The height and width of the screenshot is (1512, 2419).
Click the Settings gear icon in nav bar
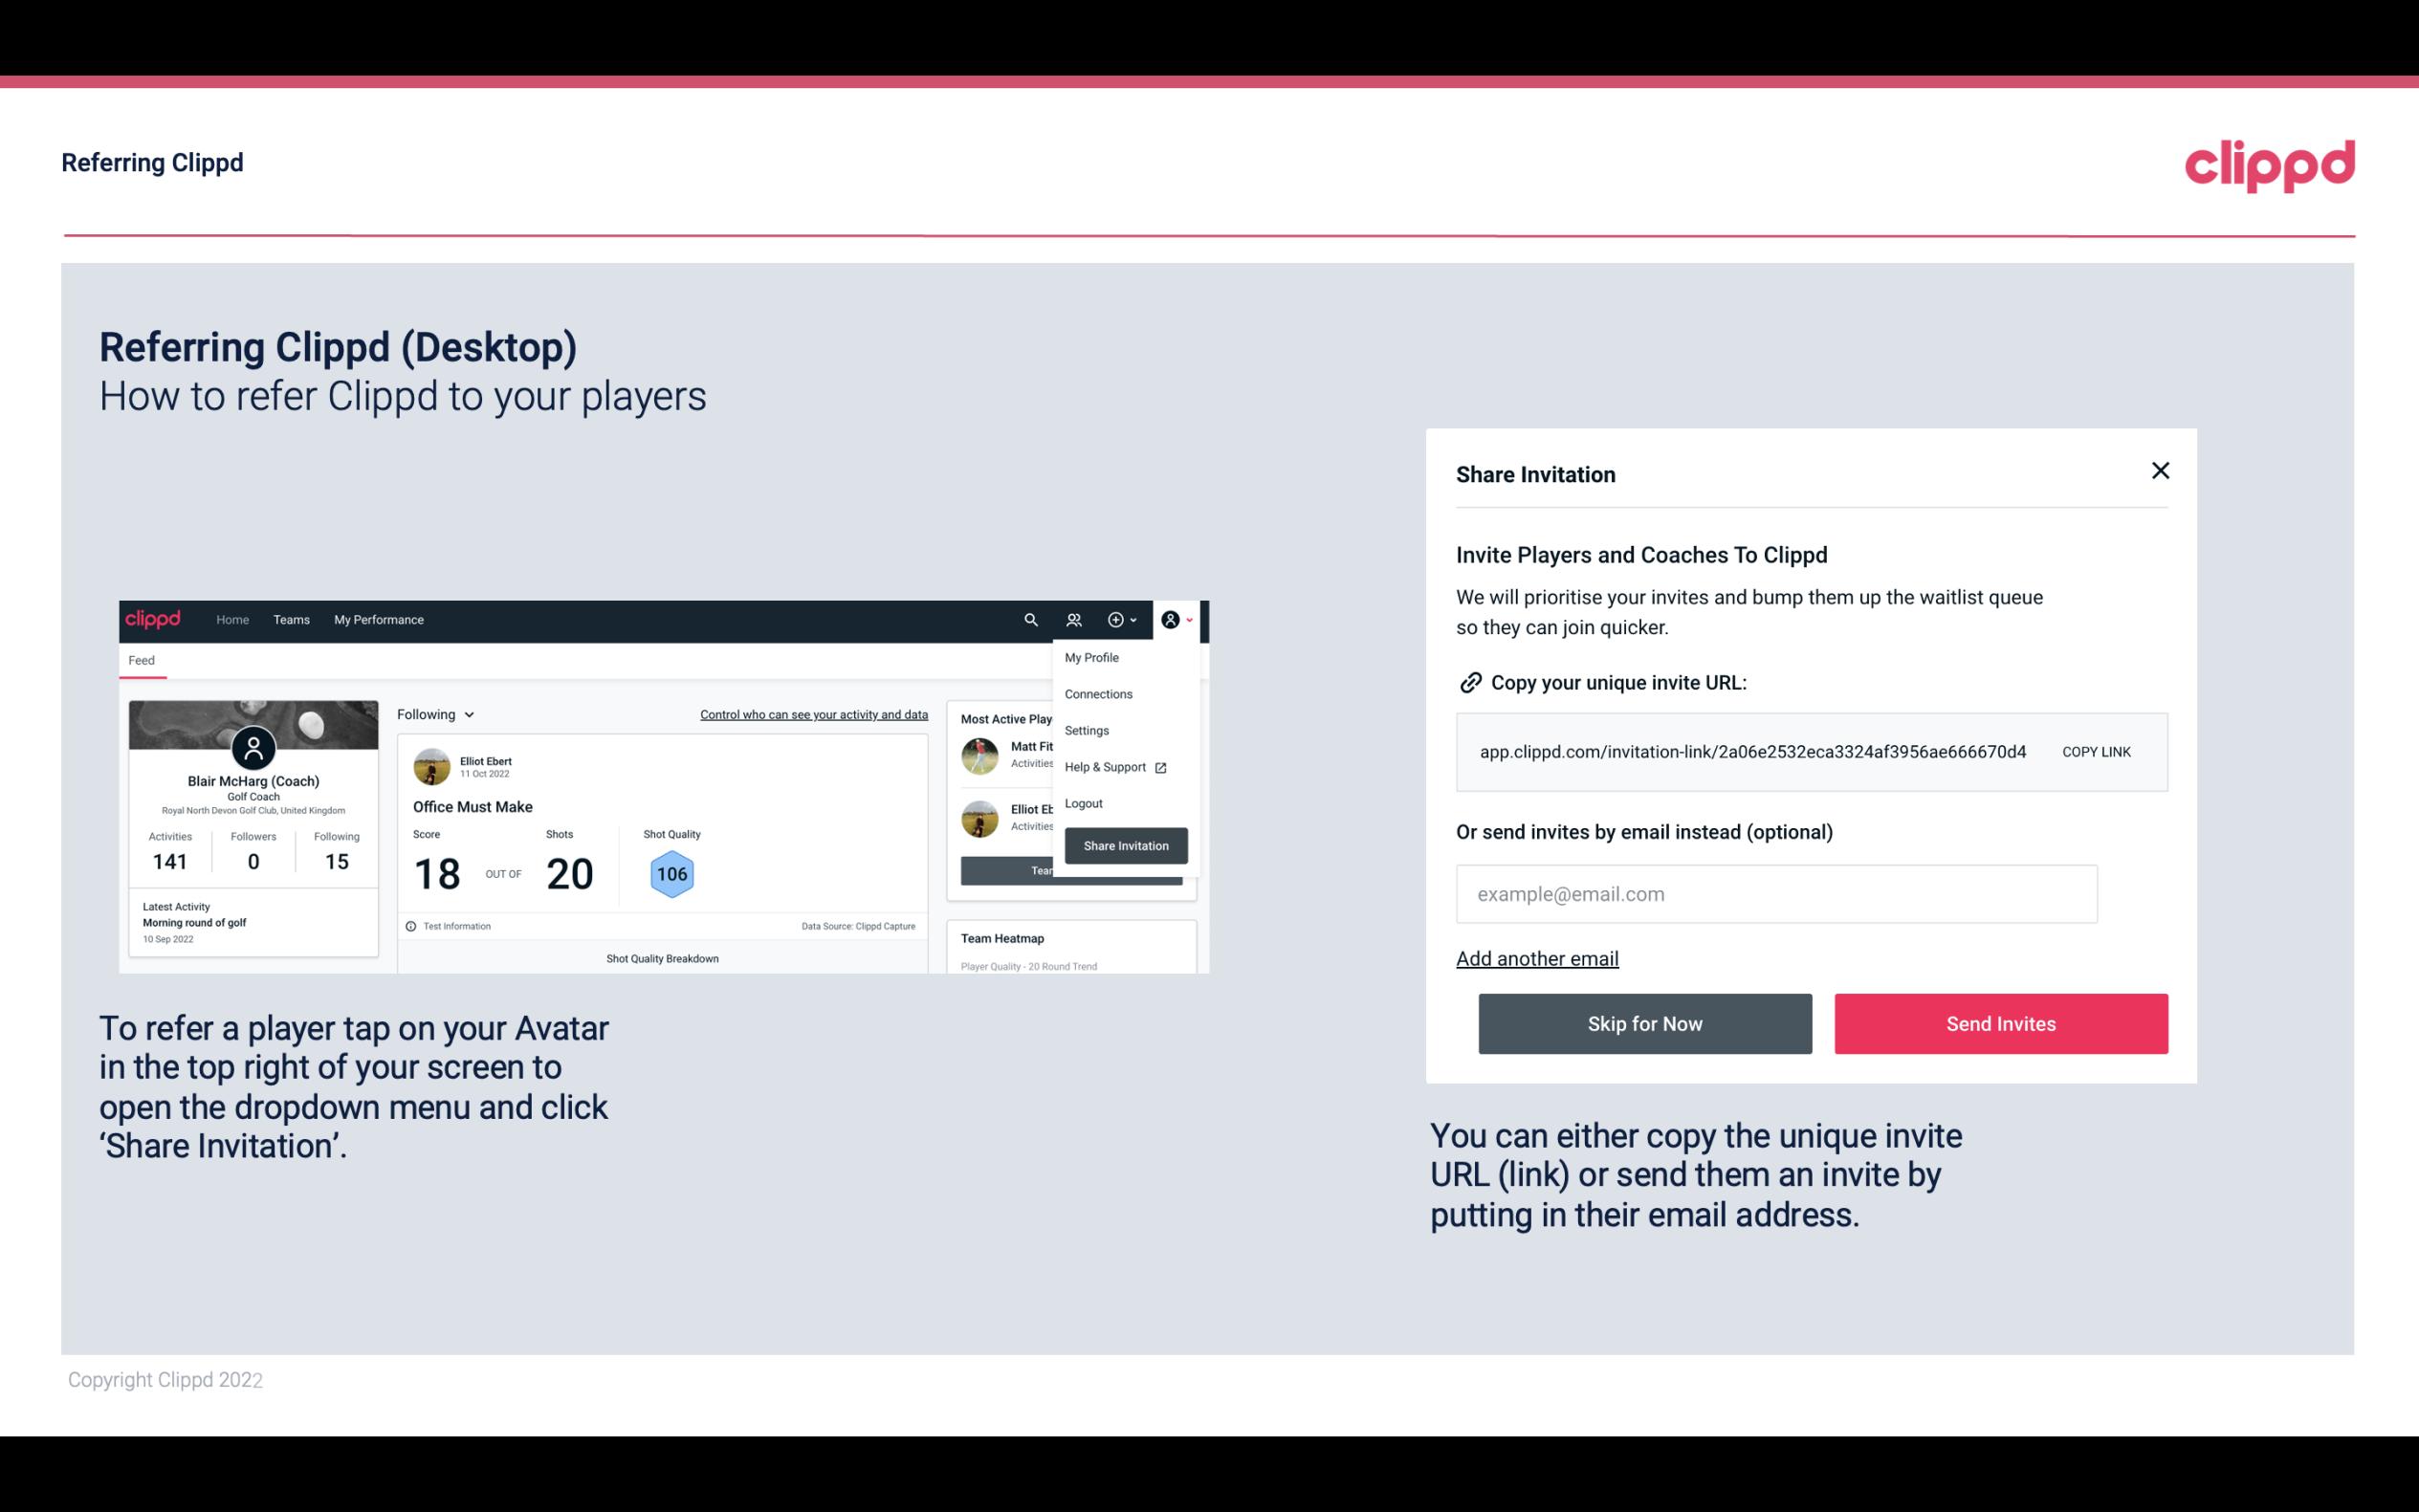point(1085,730)
